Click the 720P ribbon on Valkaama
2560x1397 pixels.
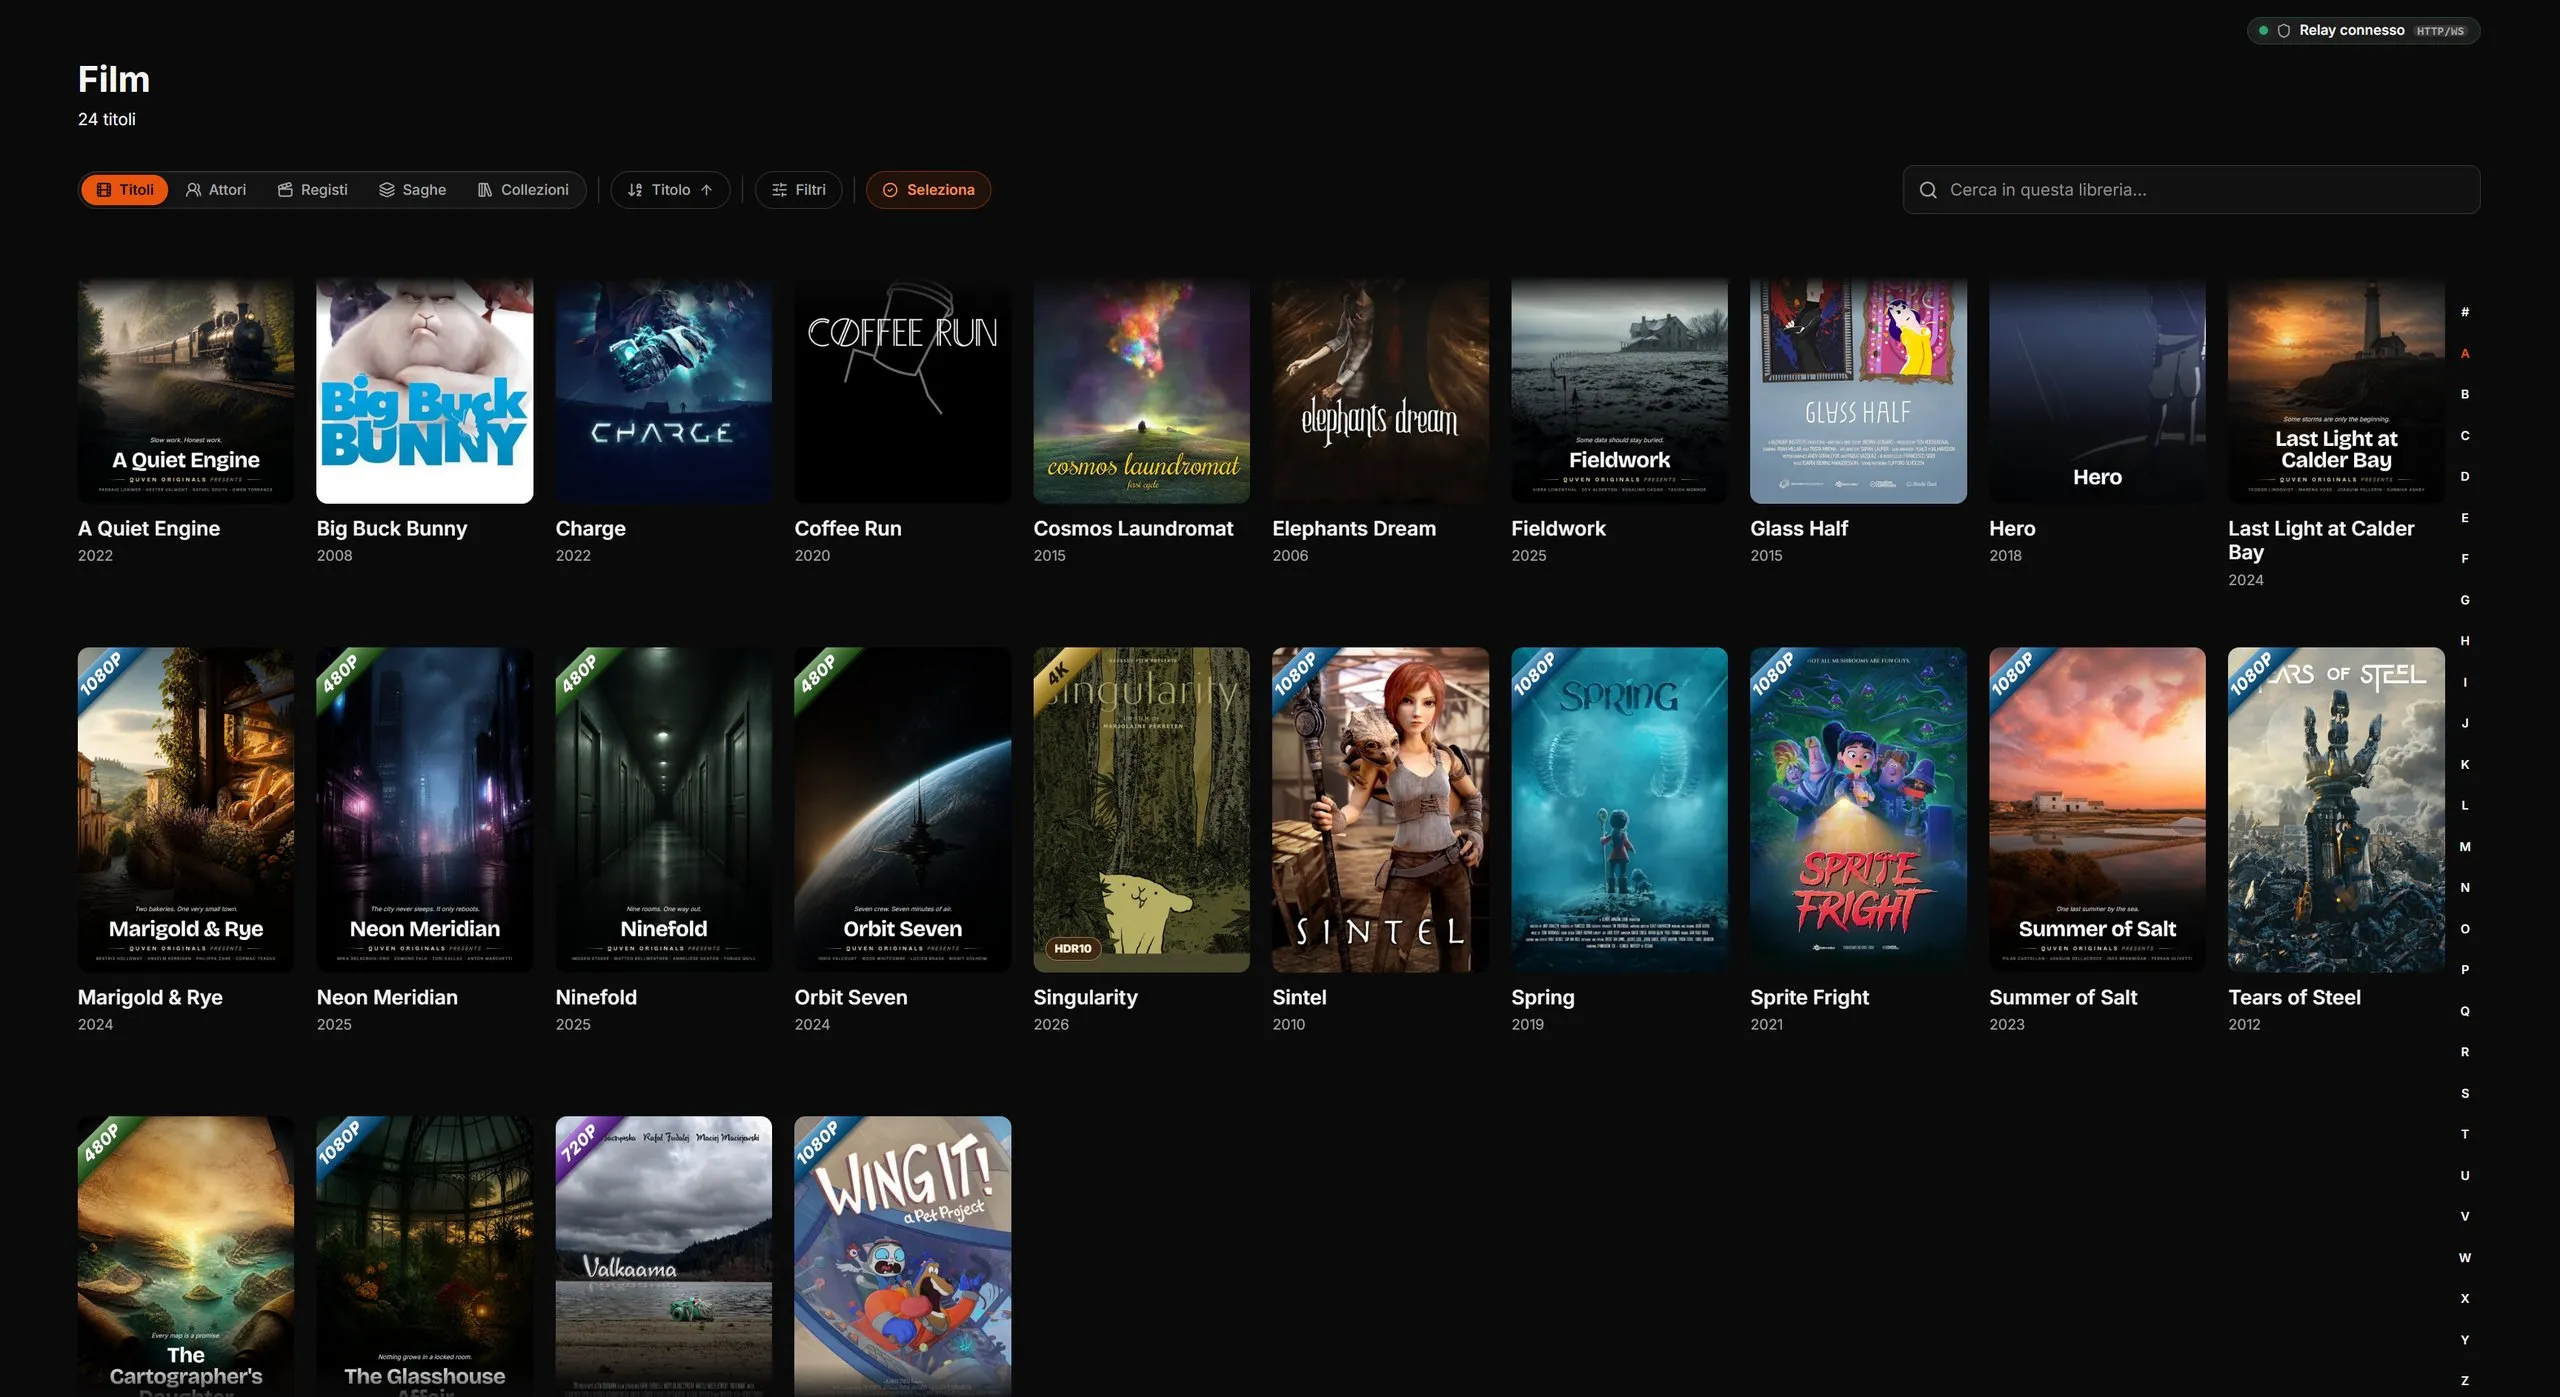[579, 1142]
